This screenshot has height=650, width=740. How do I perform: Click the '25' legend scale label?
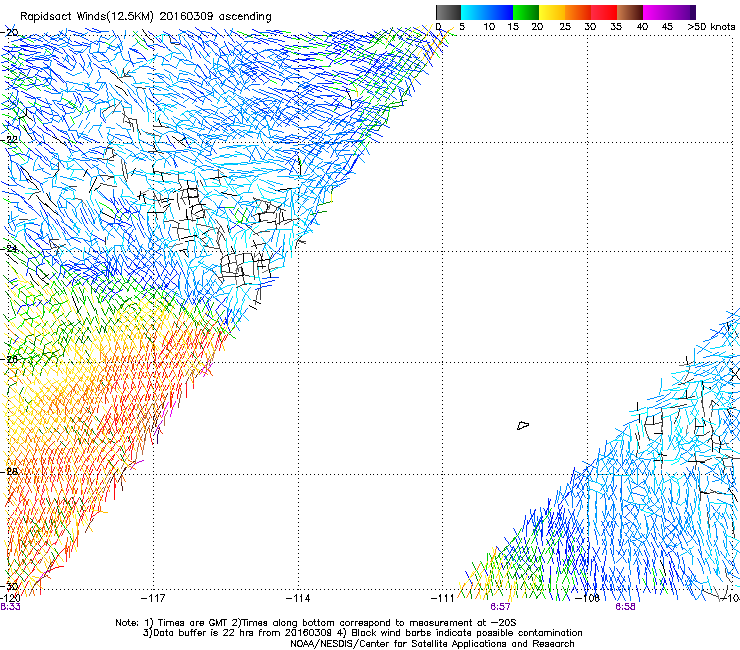[x=564, y=26]
